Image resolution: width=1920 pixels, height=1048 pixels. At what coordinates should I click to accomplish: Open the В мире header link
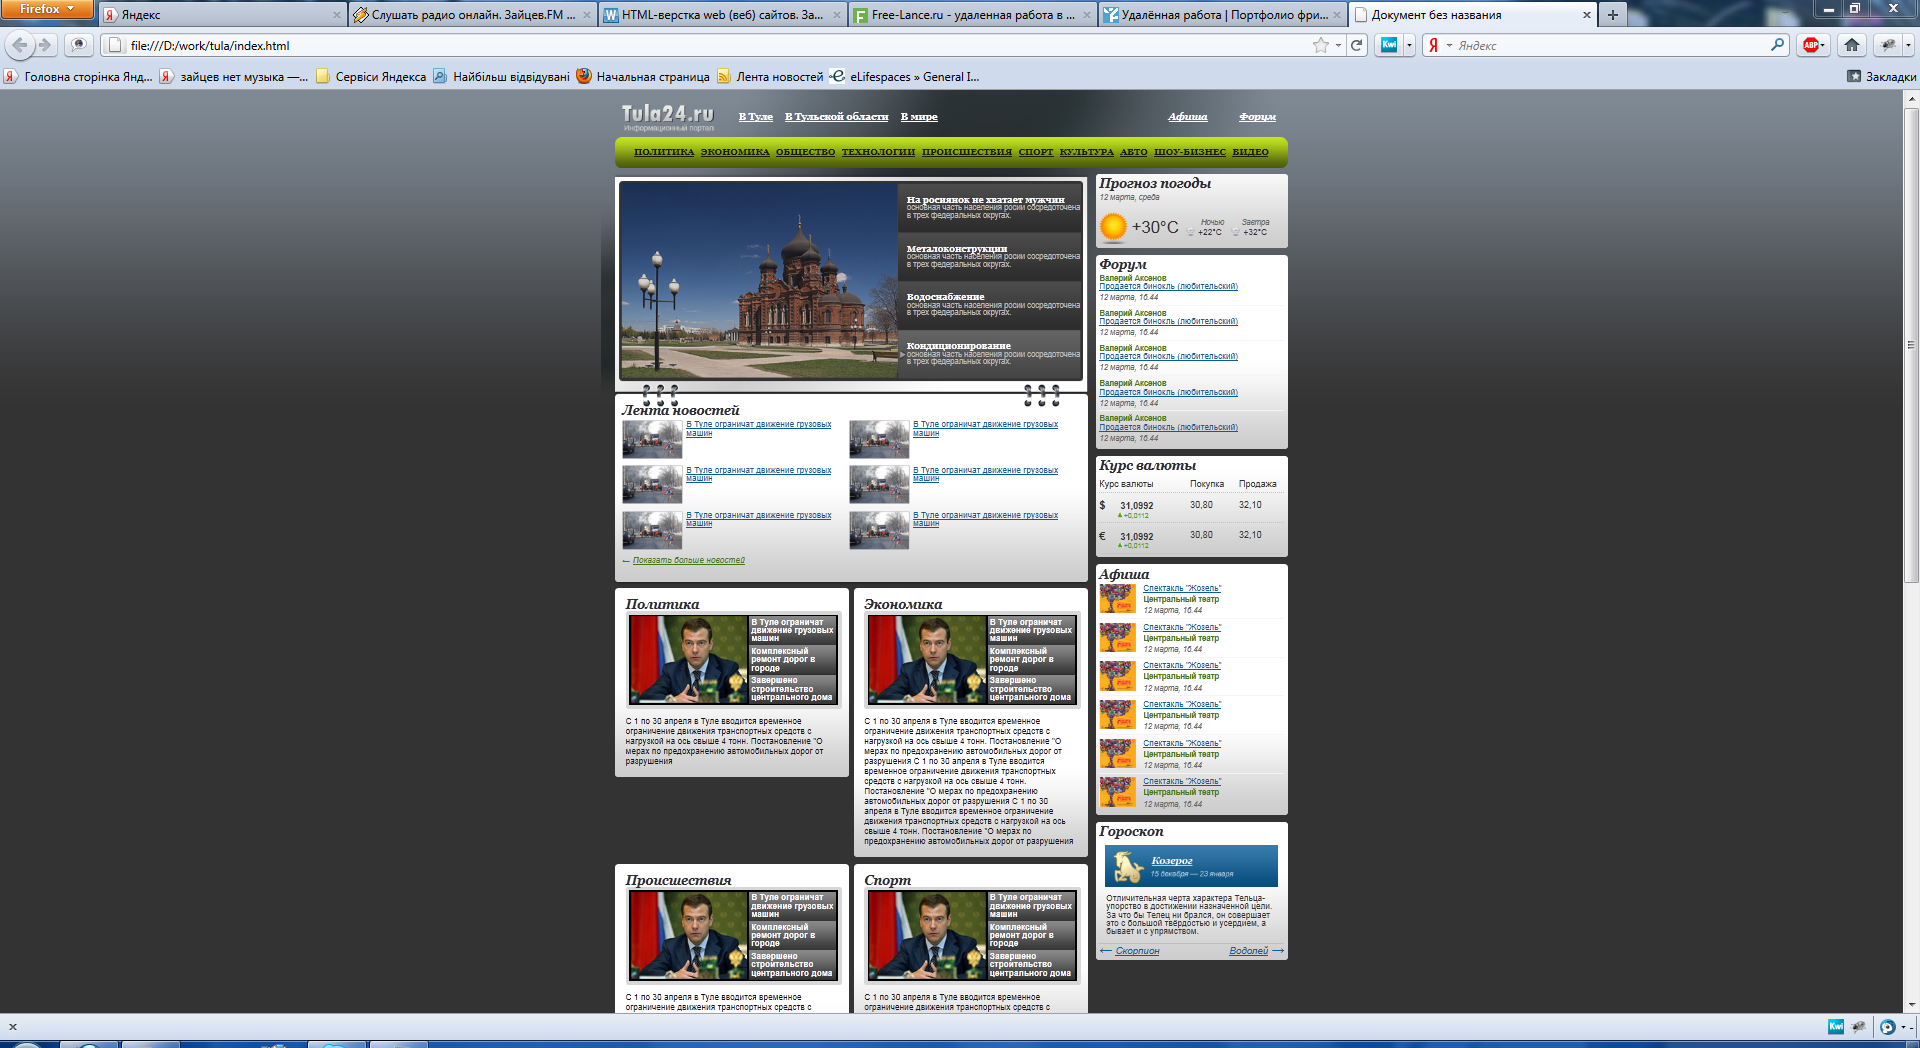tap(919, 117)
